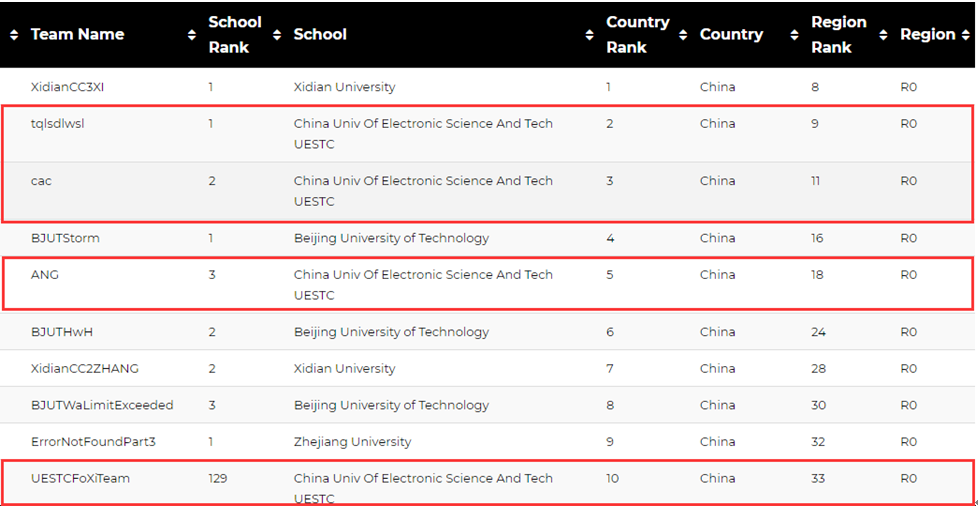Select the Country Rank column header
978x509 pixels.
[x=637, y=34]
